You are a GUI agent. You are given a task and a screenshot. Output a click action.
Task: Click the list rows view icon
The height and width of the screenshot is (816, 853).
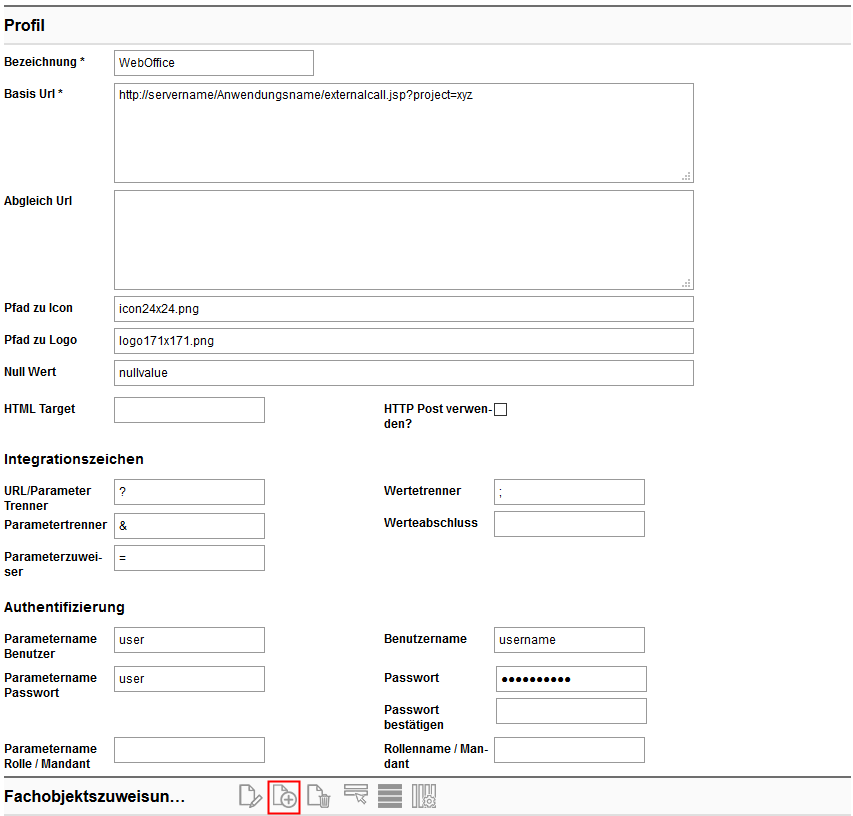pos(390,796)
